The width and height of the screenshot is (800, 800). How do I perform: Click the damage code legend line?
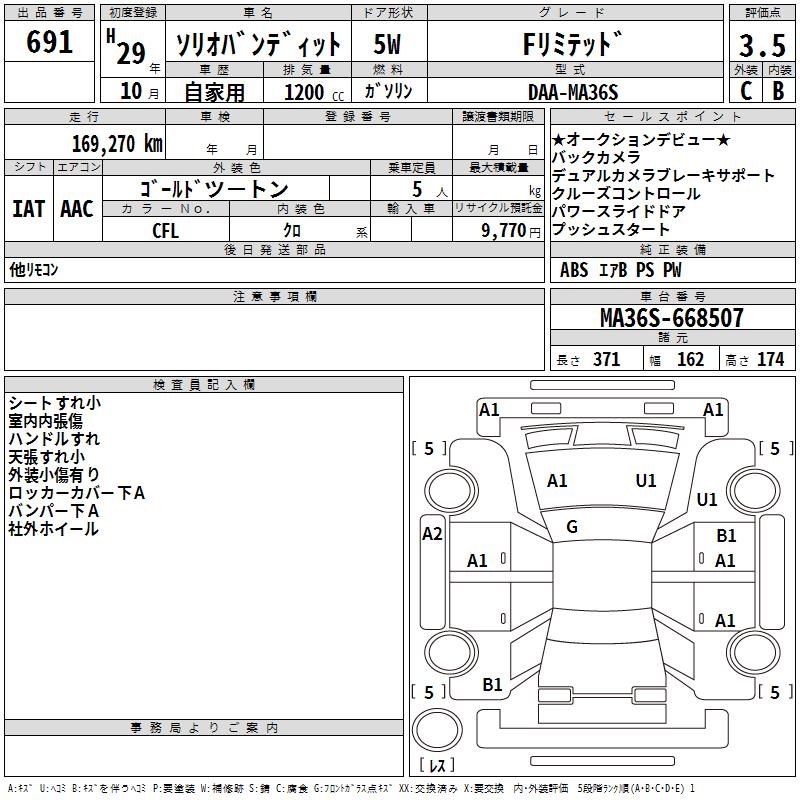352,788
